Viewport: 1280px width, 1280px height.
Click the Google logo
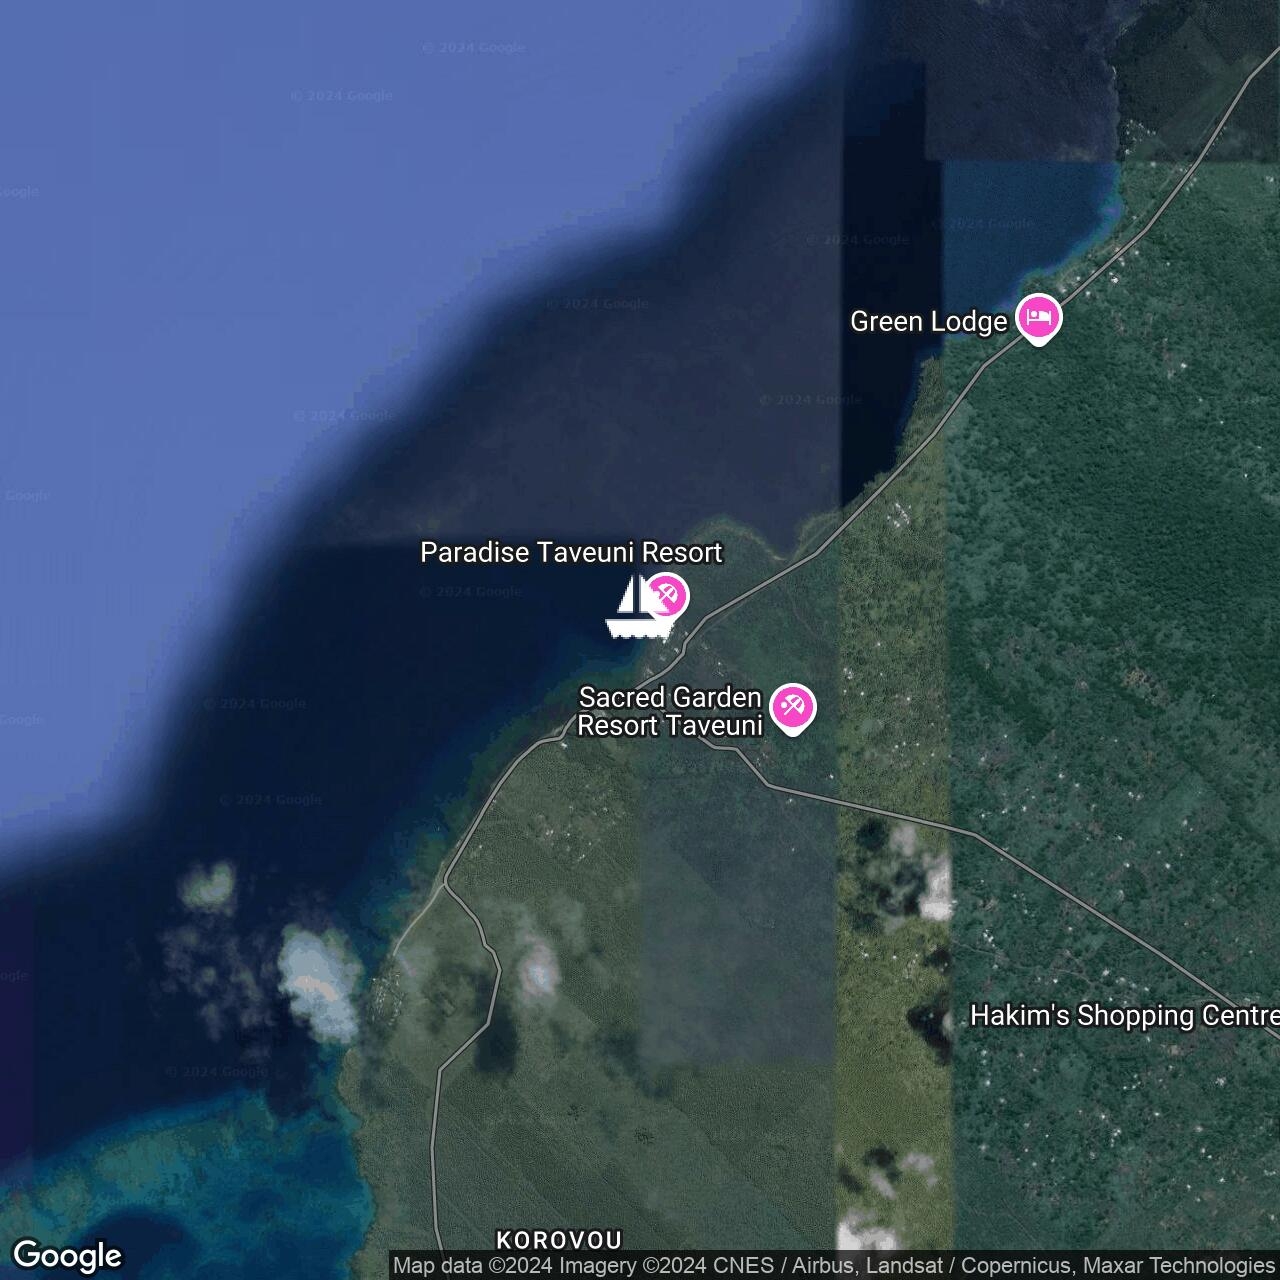click(67, 1256)
